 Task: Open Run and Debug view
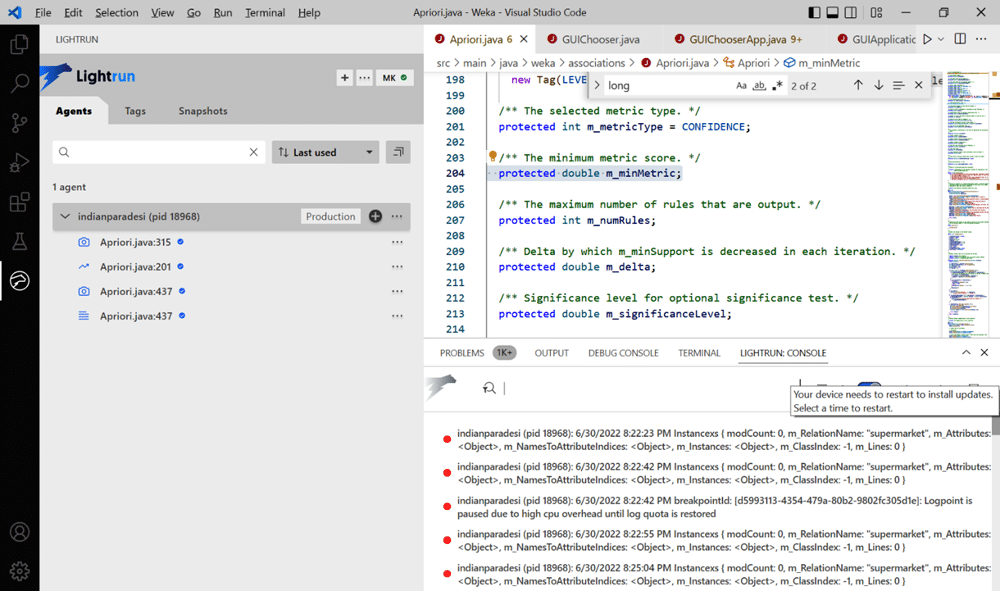[19, 163]
